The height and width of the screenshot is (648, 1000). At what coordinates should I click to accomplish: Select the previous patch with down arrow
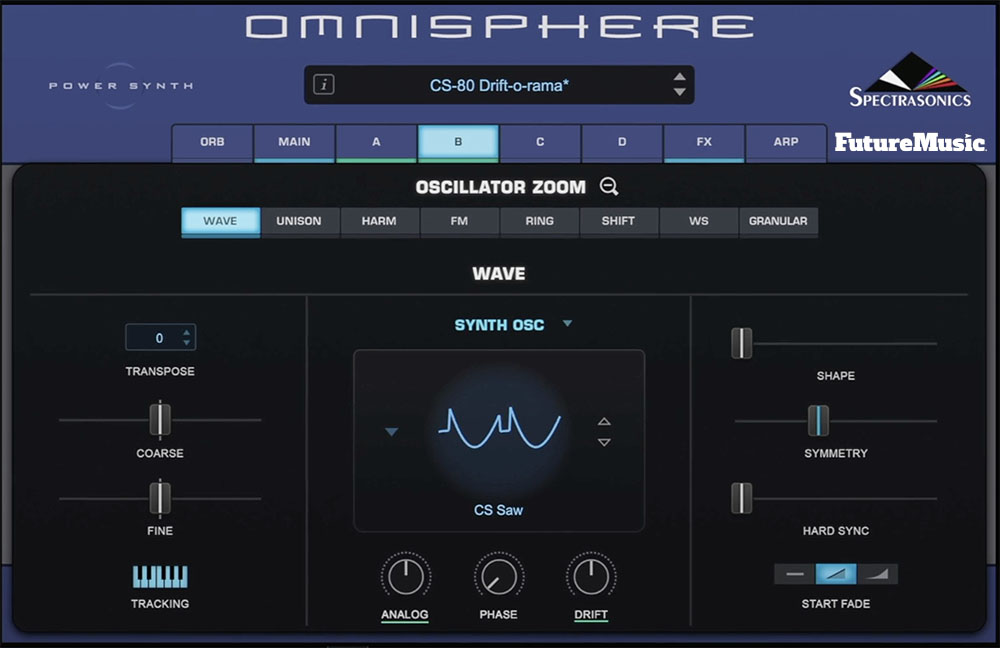pos(680,92)
